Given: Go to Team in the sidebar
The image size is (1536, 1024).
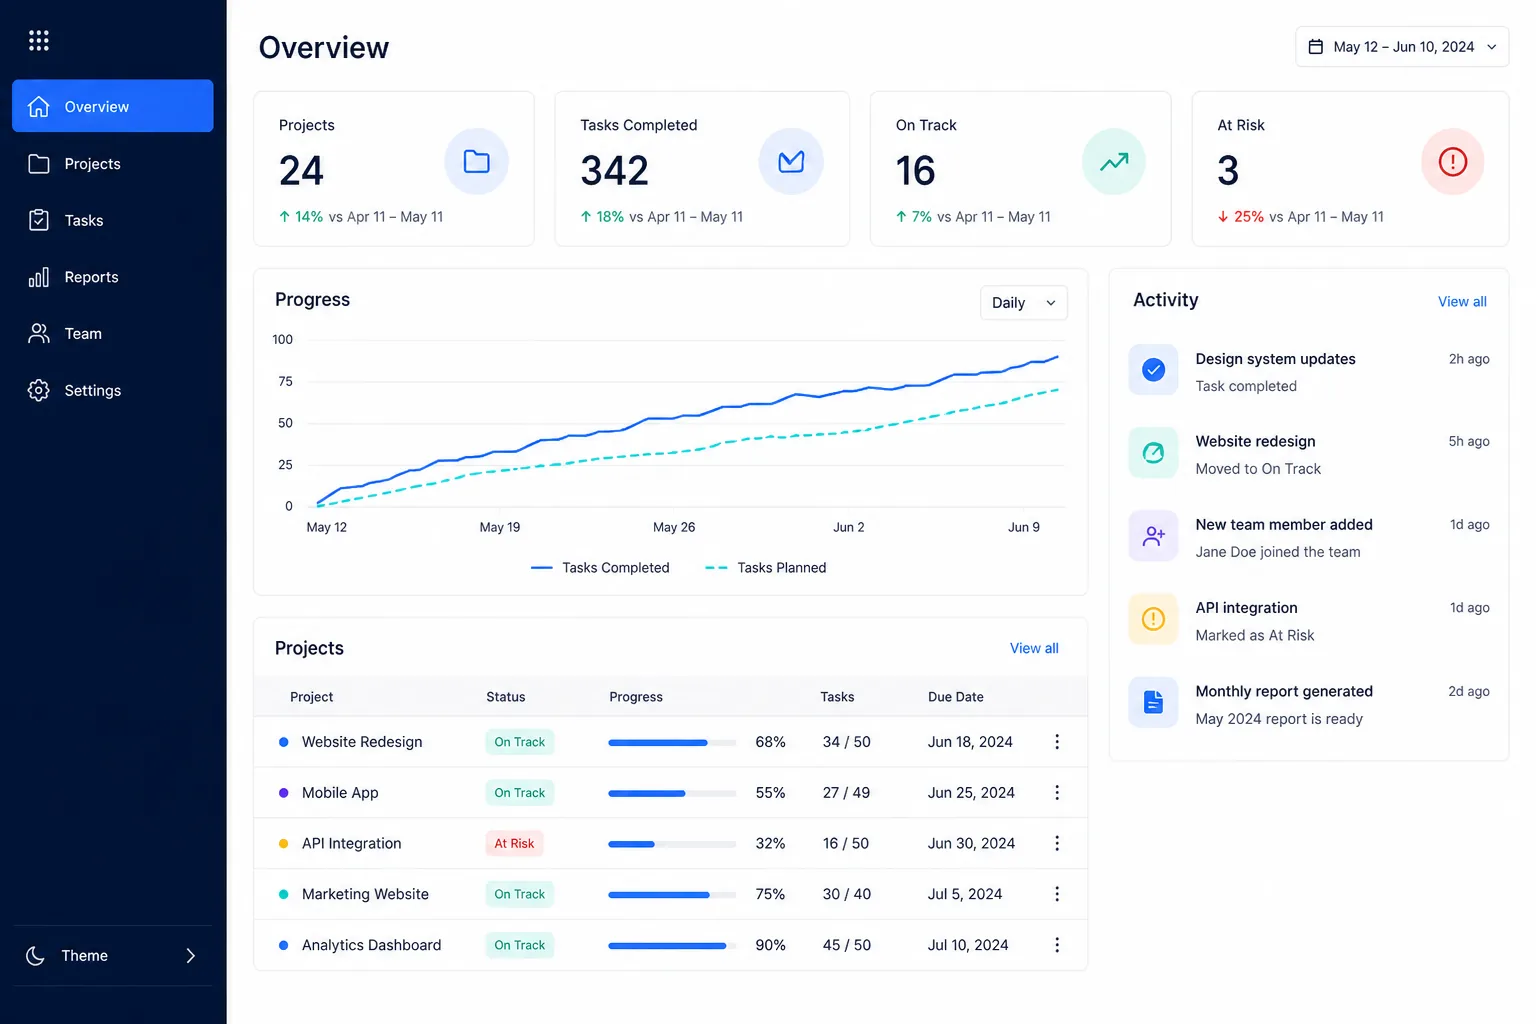Looking at the screenshot, I should tap(113, 333).
